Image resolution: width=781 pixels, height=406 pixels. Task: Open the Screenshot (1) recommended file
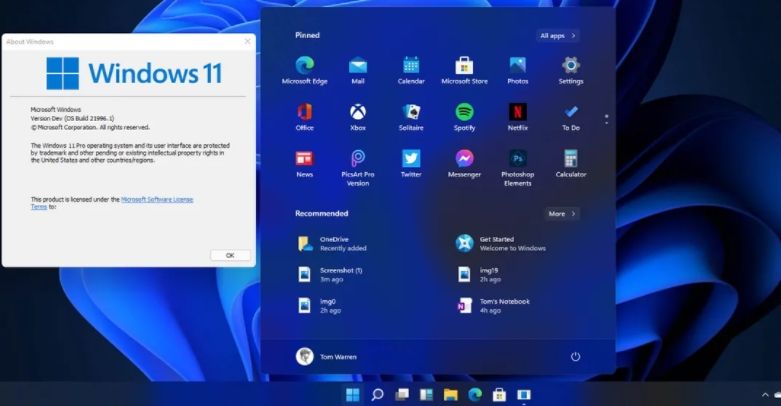click(x=330, y=274)
